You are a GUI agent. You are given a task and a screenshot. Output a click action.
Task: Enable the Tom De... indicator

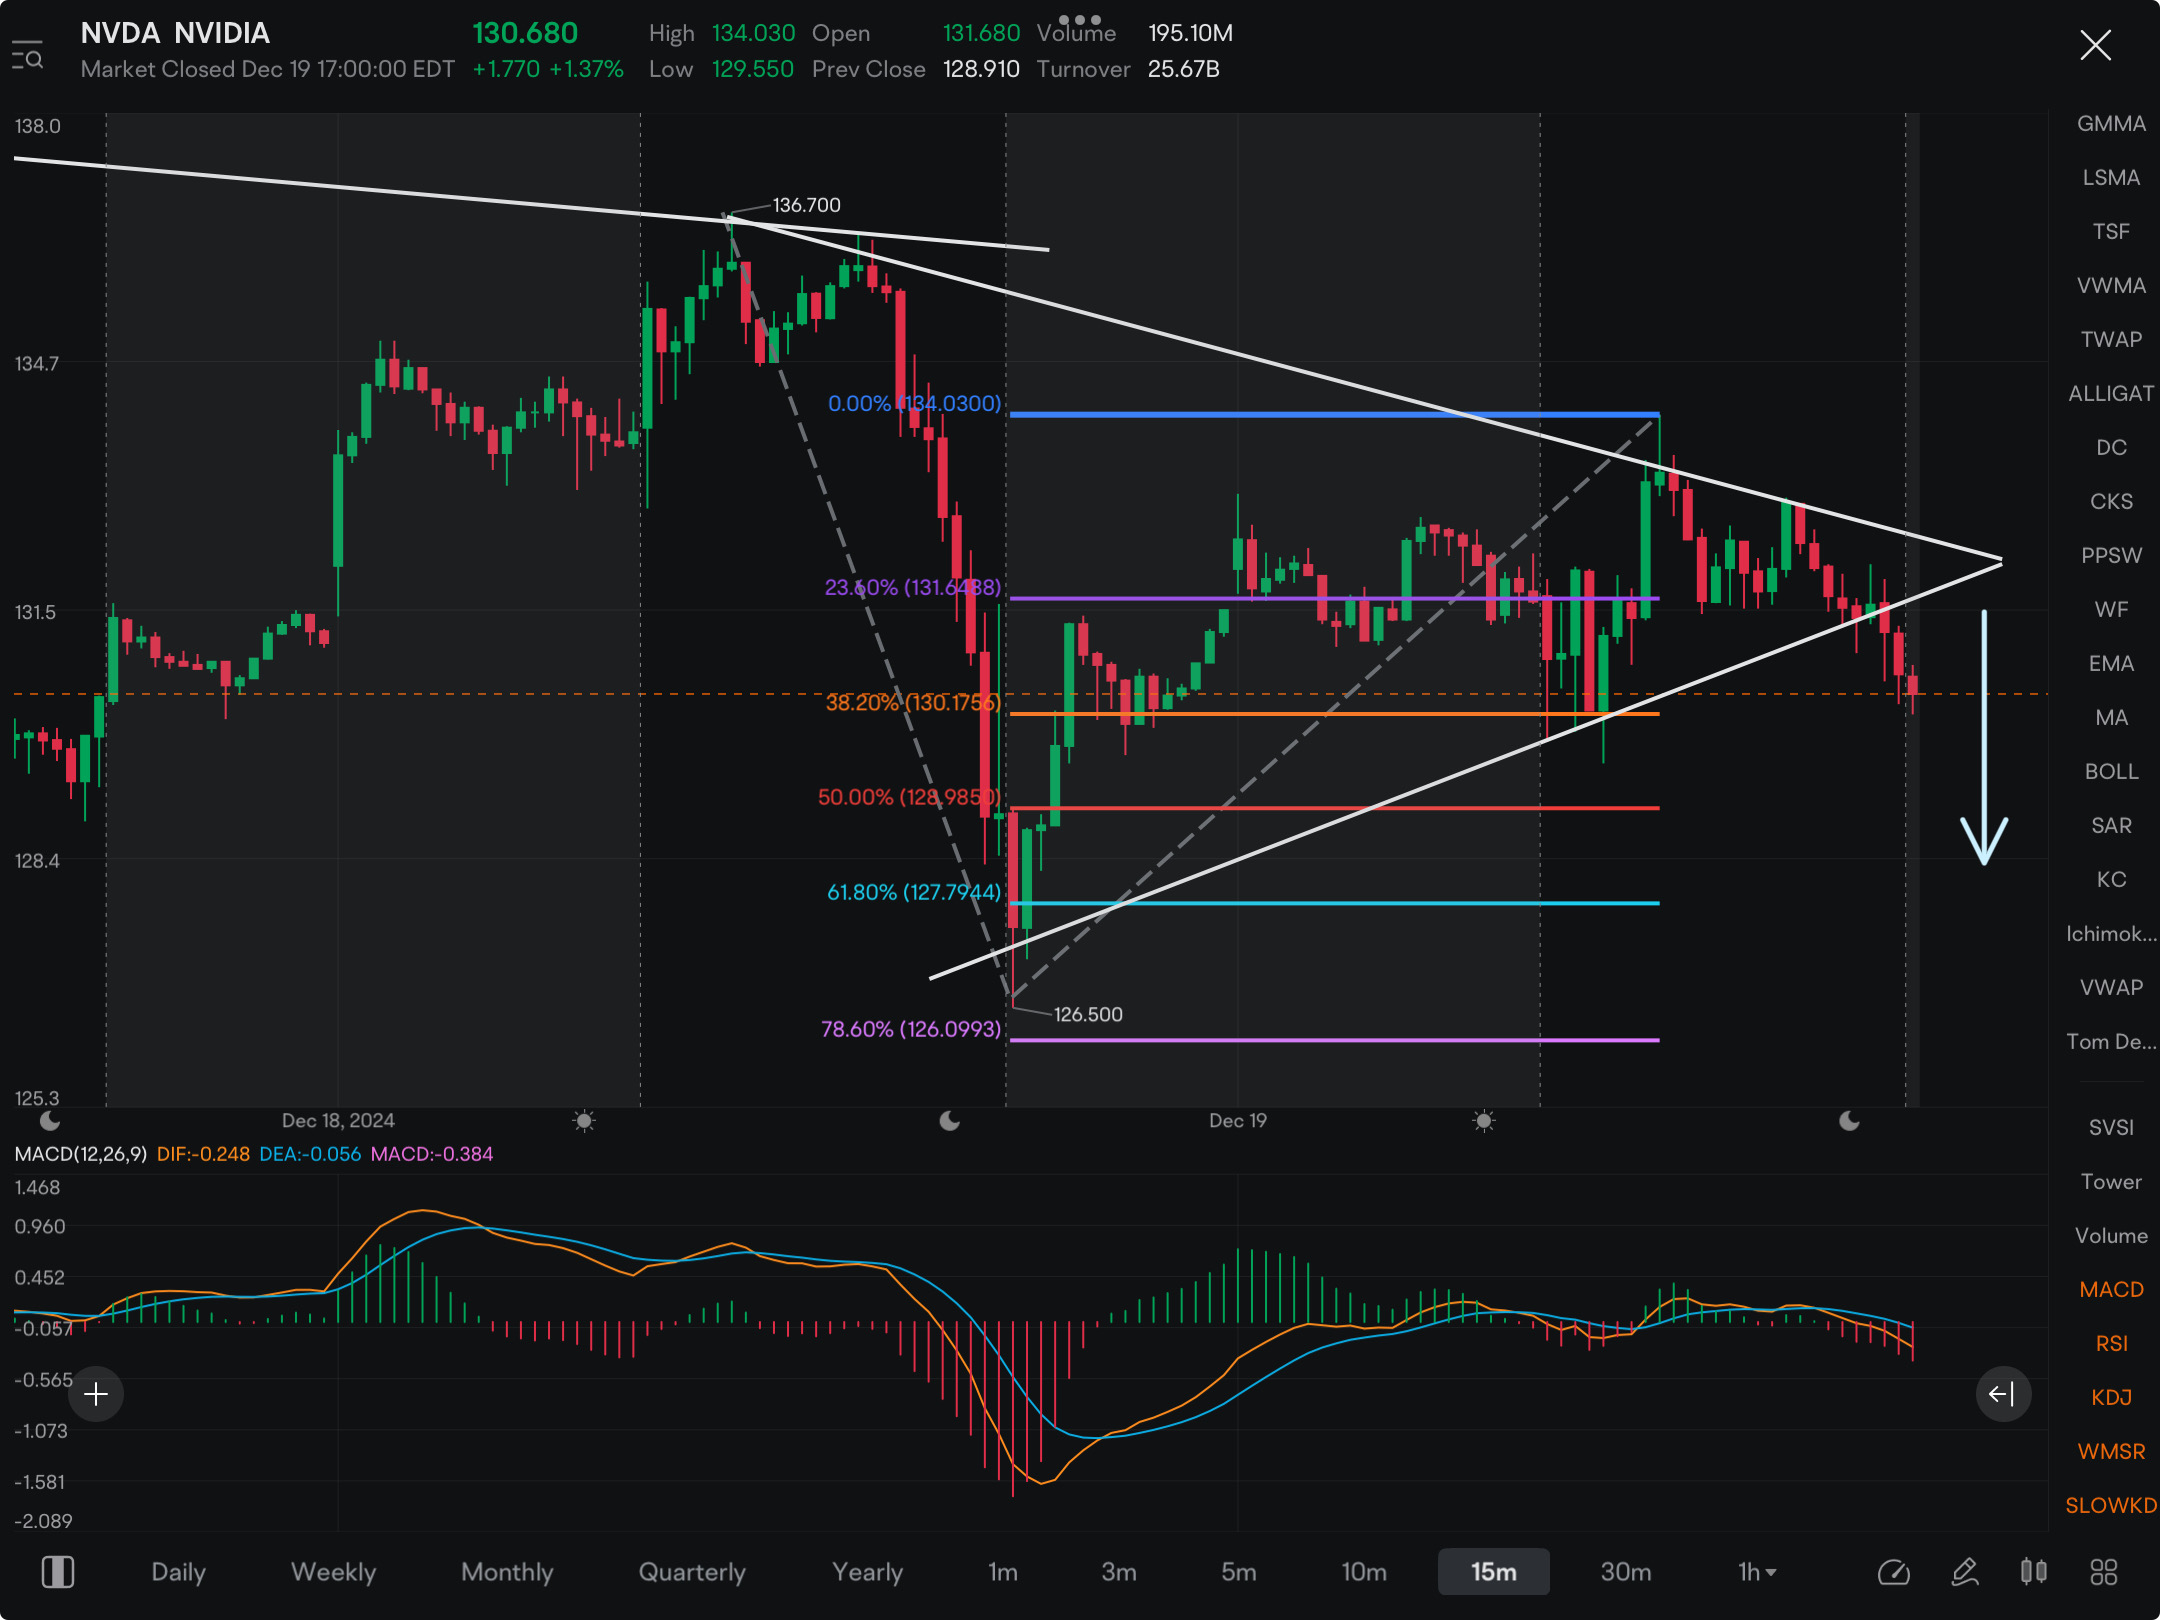click(2111, 1041)
